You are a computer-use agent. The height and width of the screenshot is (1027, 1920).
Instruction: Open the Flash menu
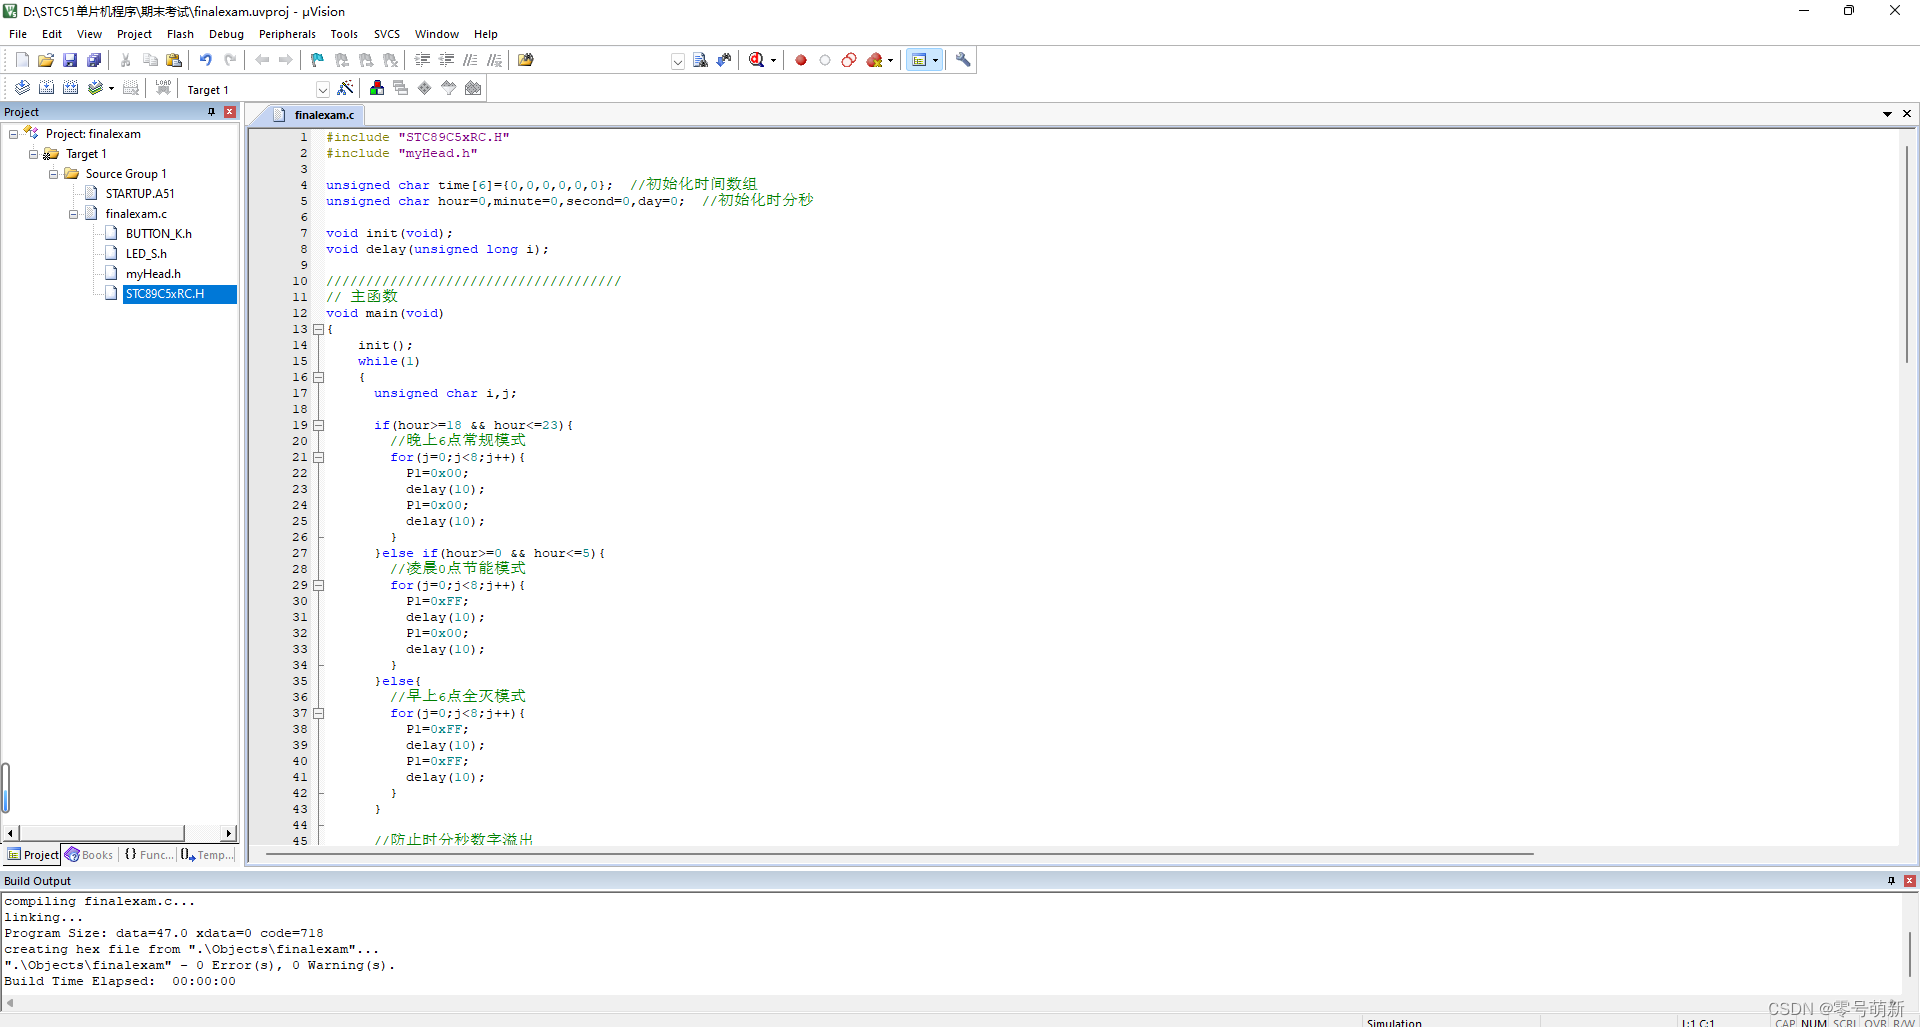coord(180,34)
